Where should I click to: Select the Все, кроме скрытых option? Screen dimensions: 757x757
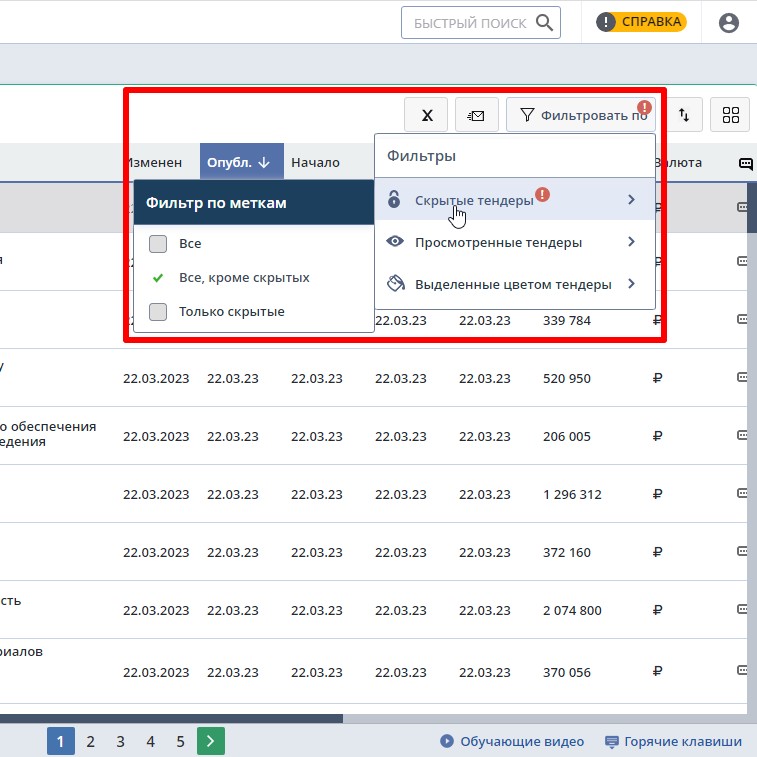click(244, 278)
